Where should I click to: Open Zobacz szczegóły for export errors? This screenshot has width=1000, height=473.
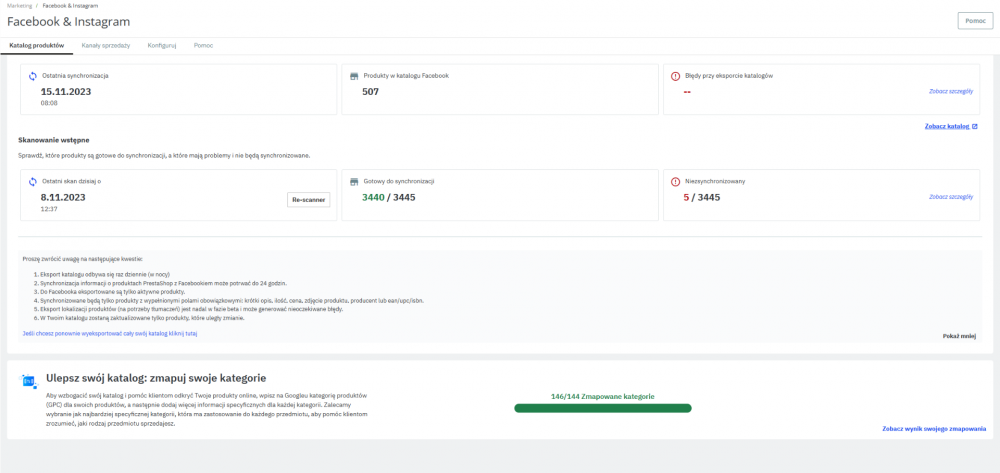tap(951, 92)
